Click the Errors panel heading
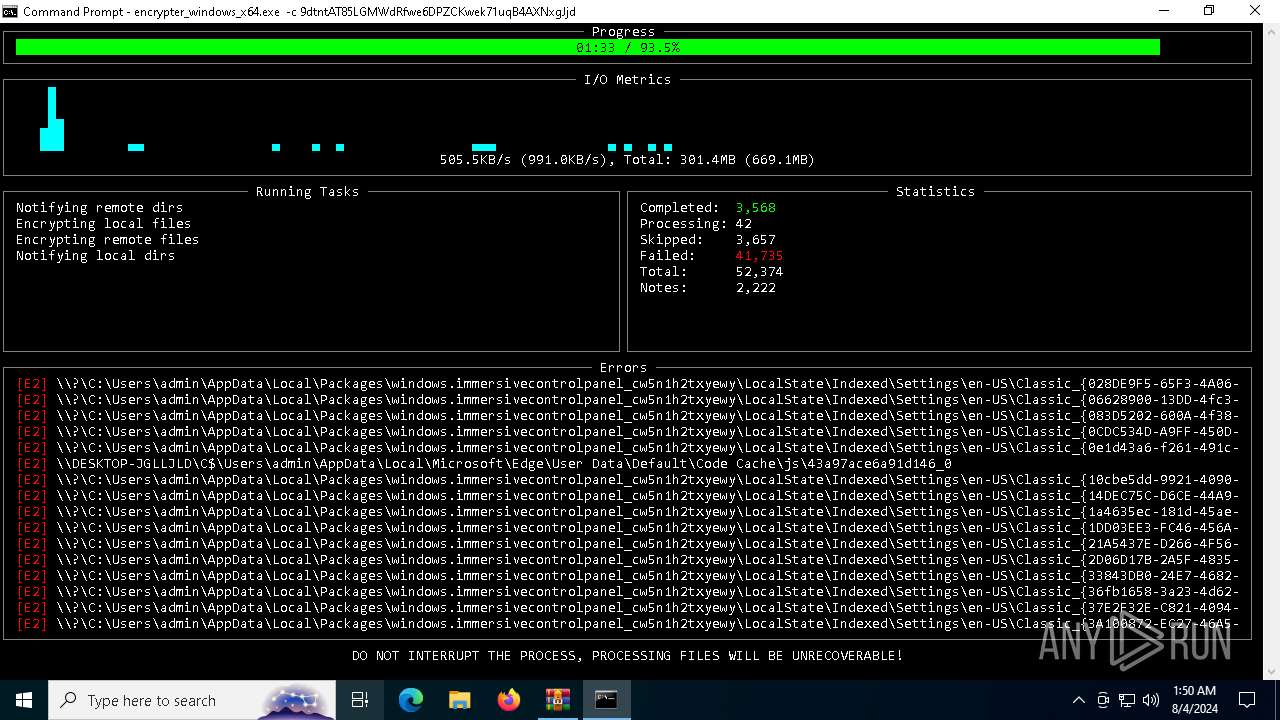Image resolution: width=1280 pixels, height=720 pixels. tap(623, 368)
